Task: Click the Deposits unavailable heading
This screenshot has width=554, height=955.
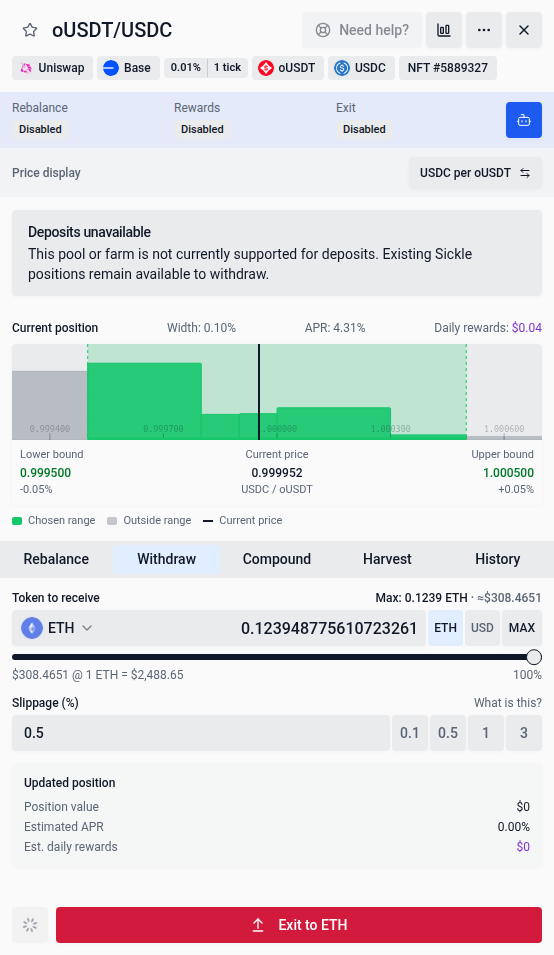Action: [x=89, y=232]
